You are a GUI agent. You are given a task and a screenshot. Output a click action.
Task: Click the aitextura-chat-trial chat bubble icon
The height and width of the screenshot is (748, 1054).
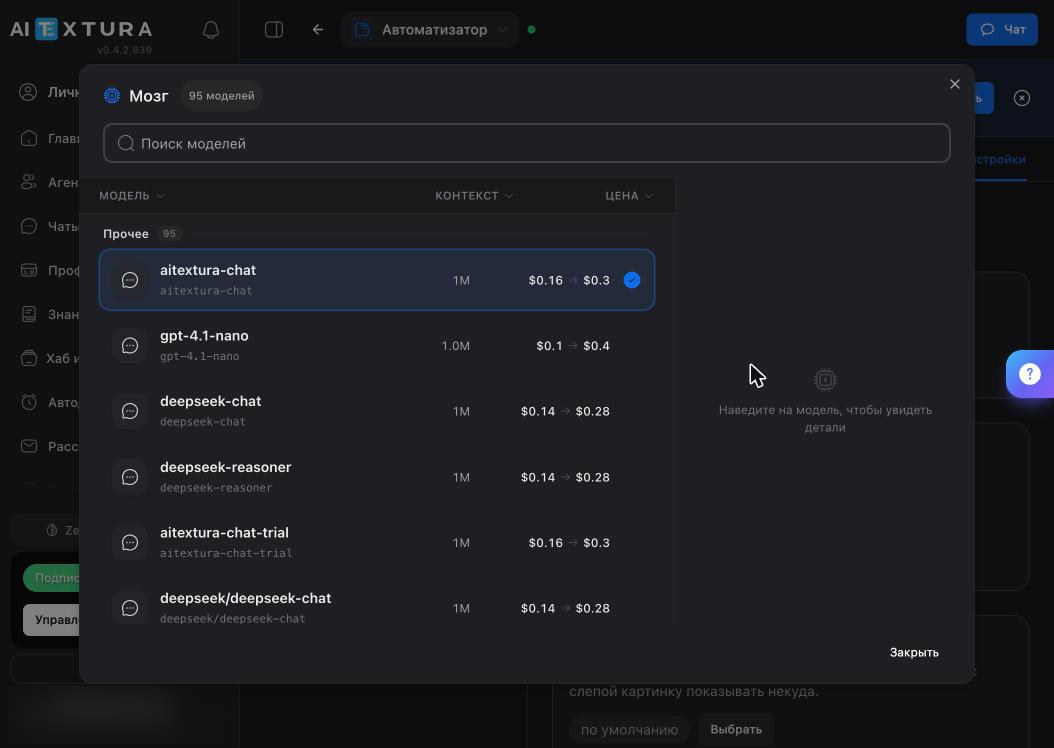pyautogui.click(x=130, y=542)
